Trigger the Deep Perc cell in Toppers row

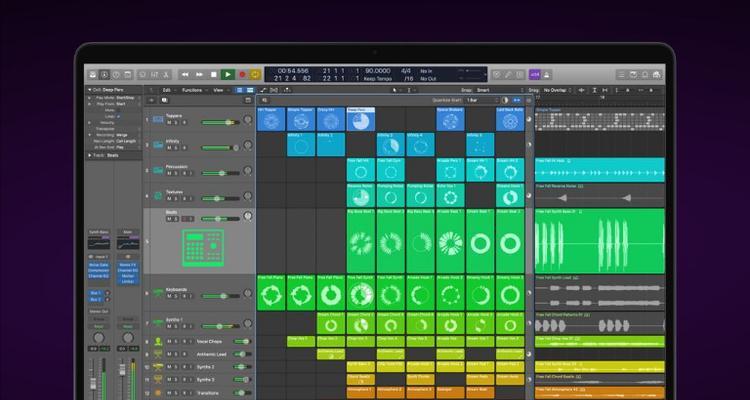point(361,119)
